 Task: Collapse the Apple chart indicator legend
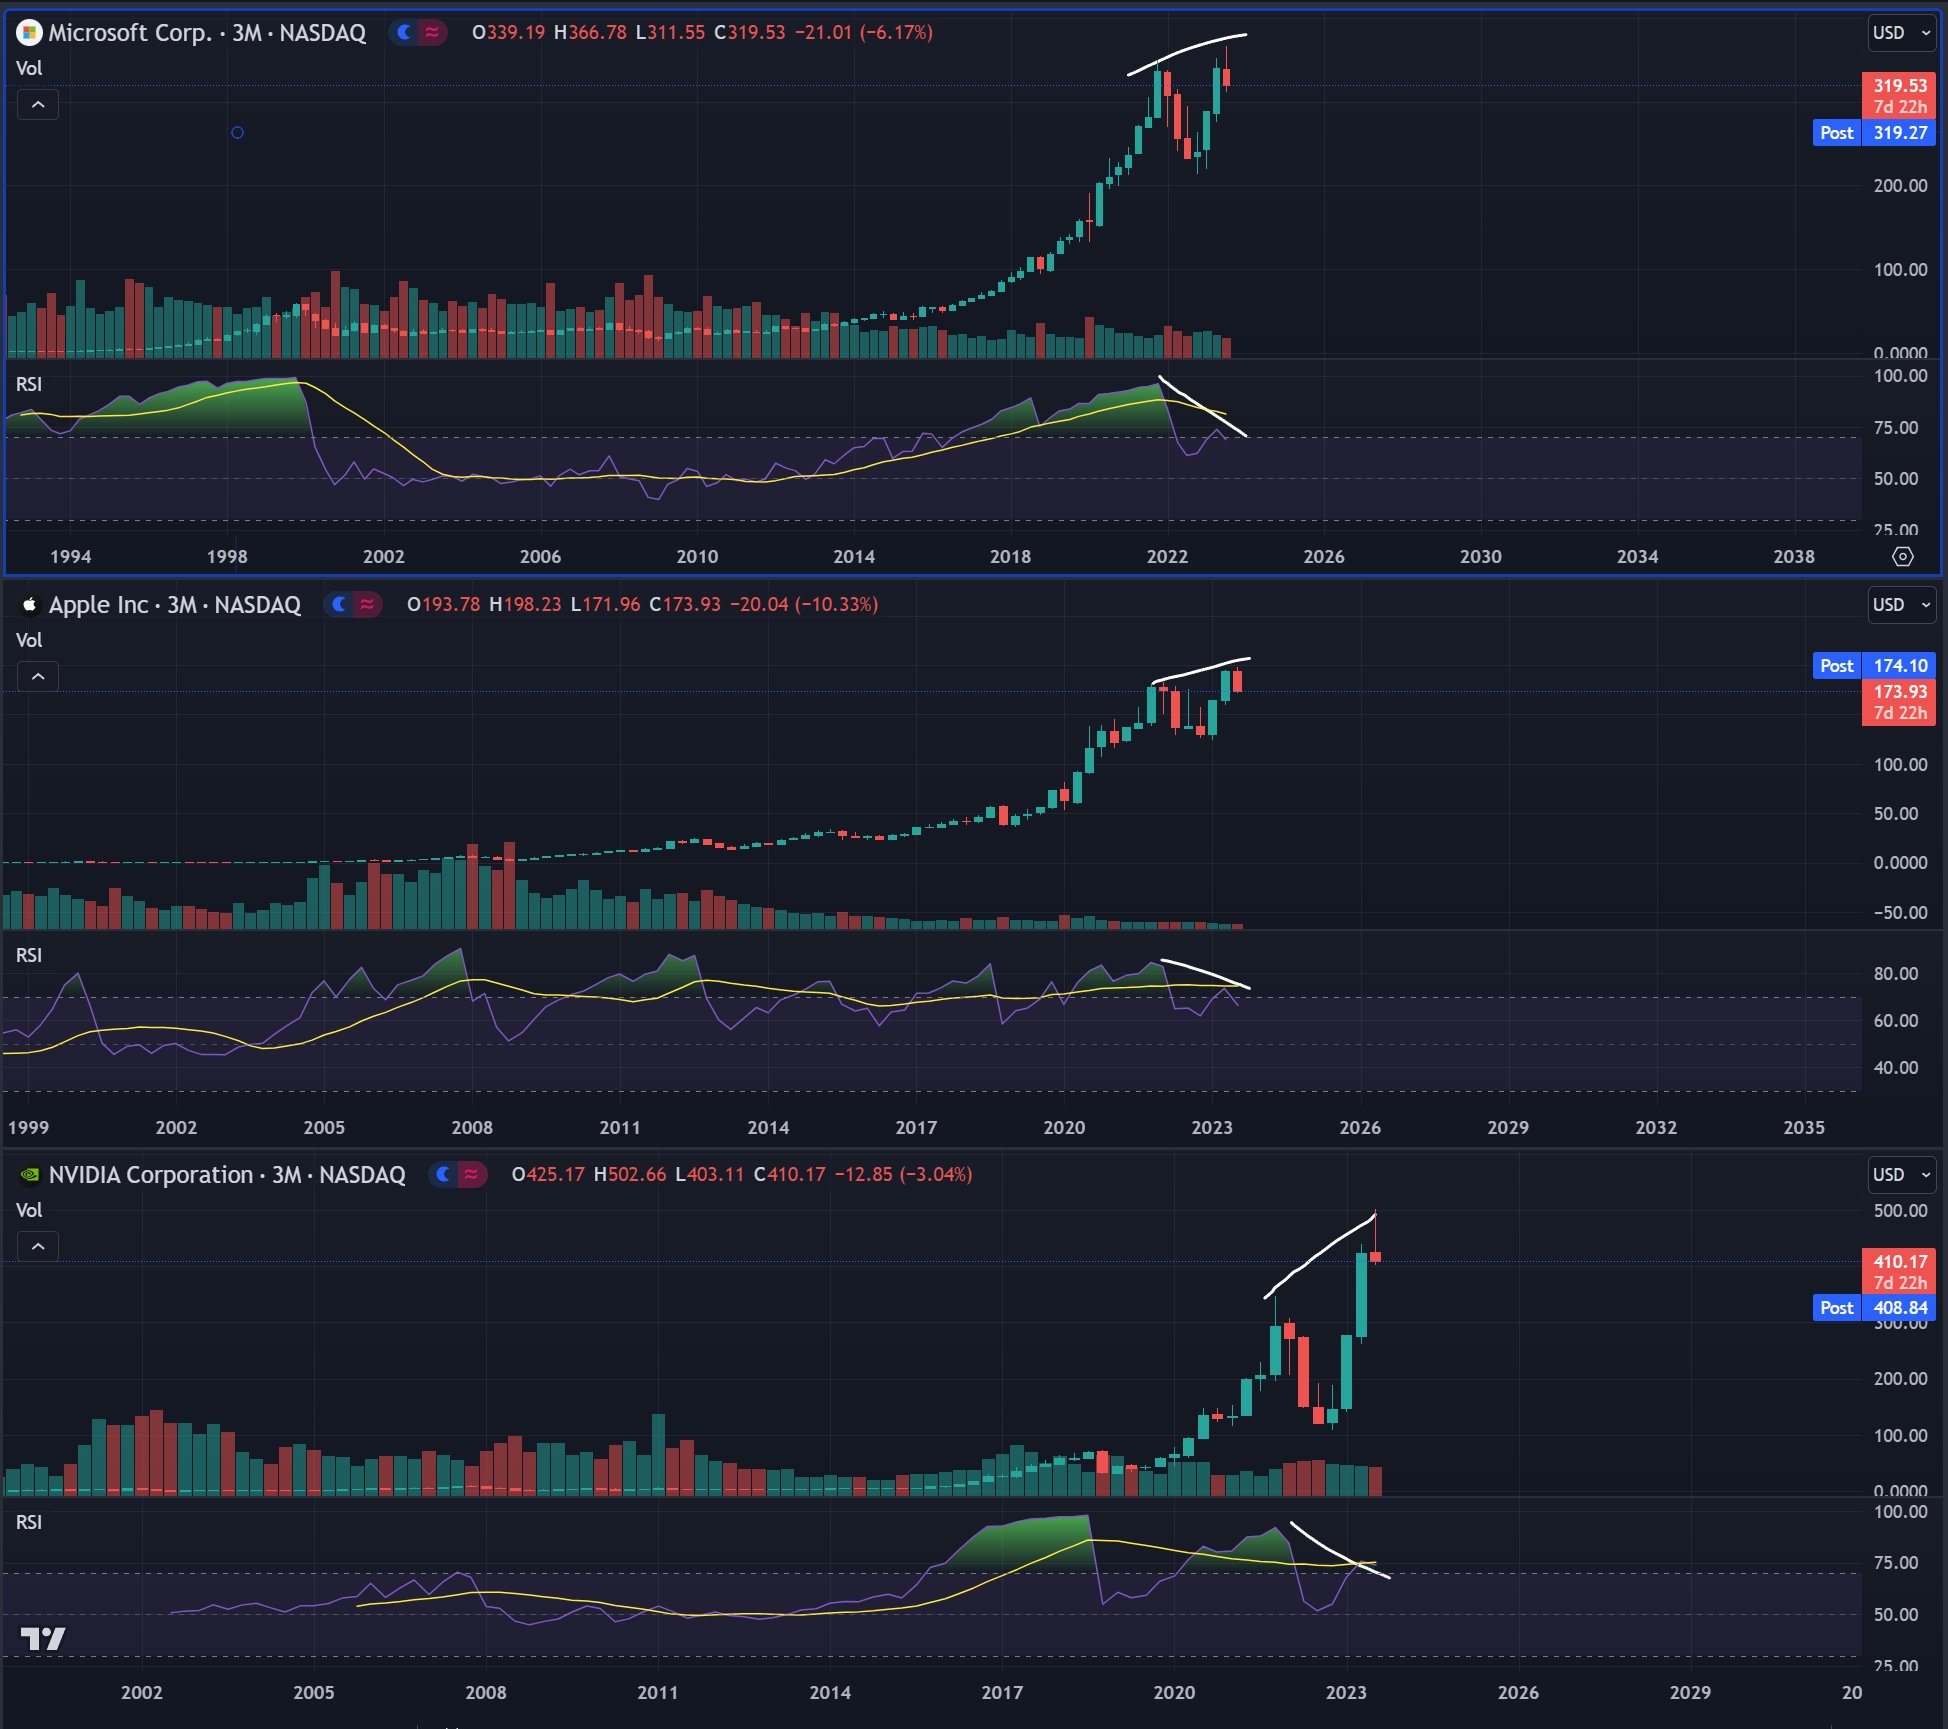tap(38, 677)
